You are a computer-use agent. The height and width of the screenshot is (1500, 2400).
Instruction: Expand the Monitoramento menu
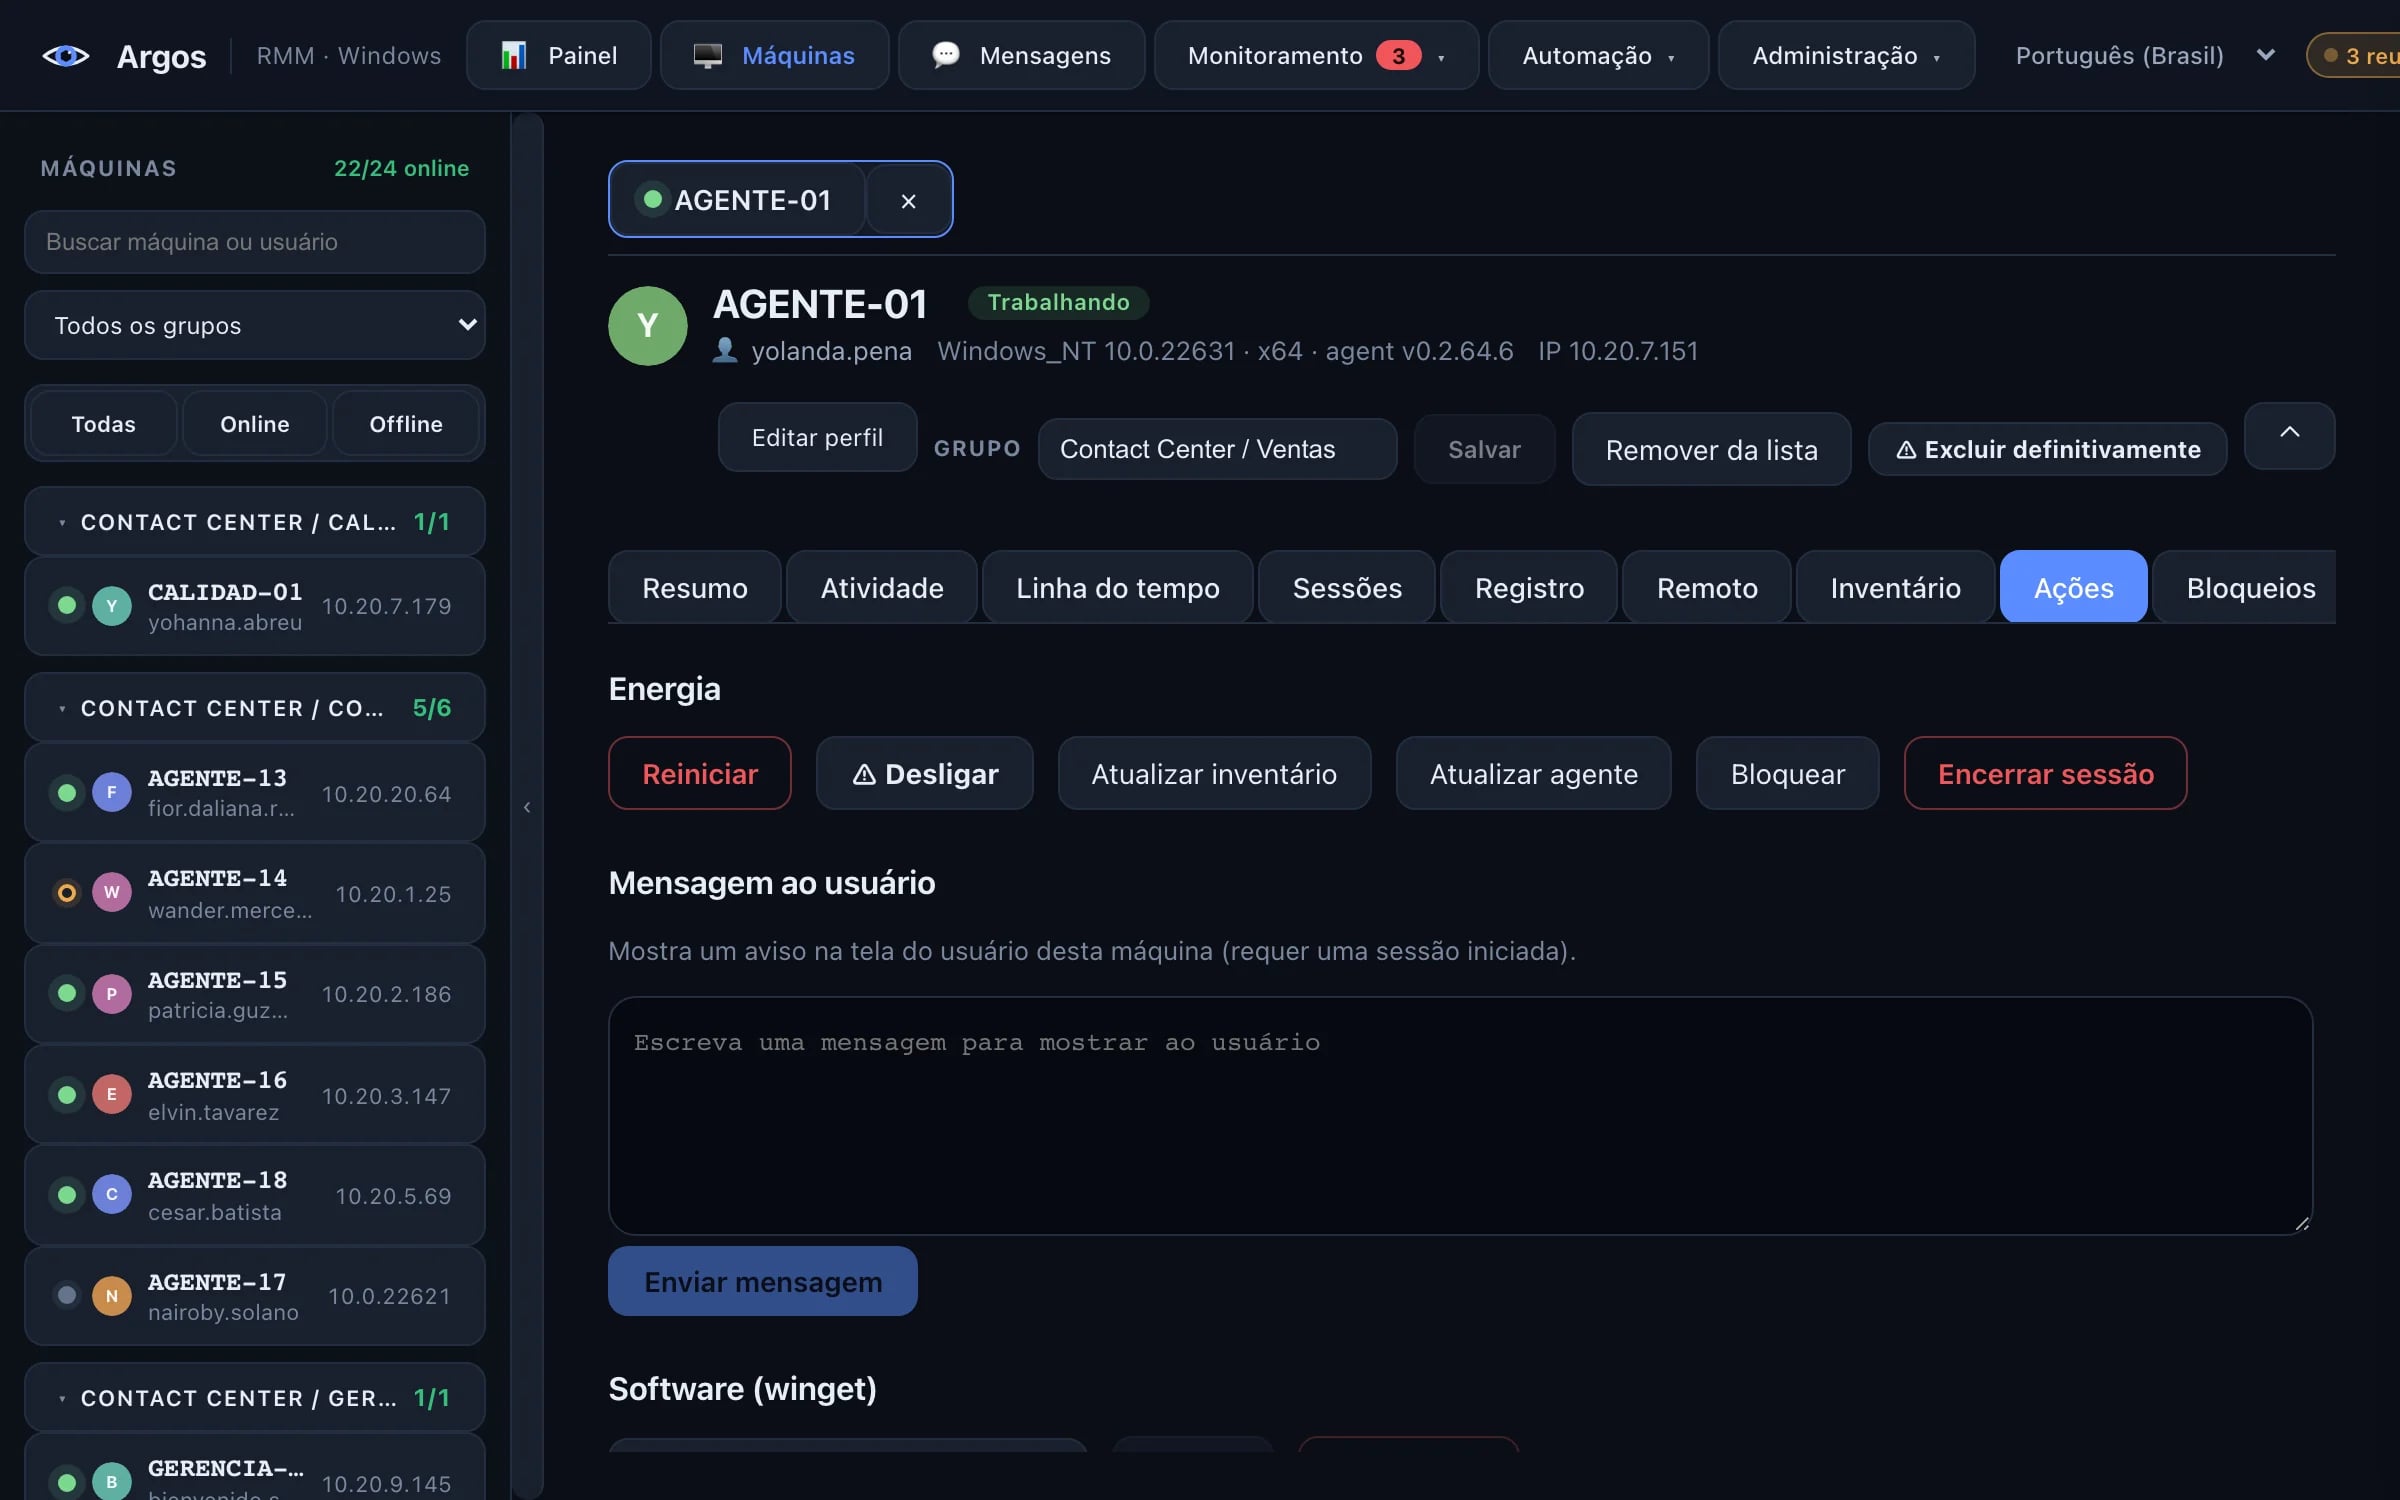click(1316, 56)
